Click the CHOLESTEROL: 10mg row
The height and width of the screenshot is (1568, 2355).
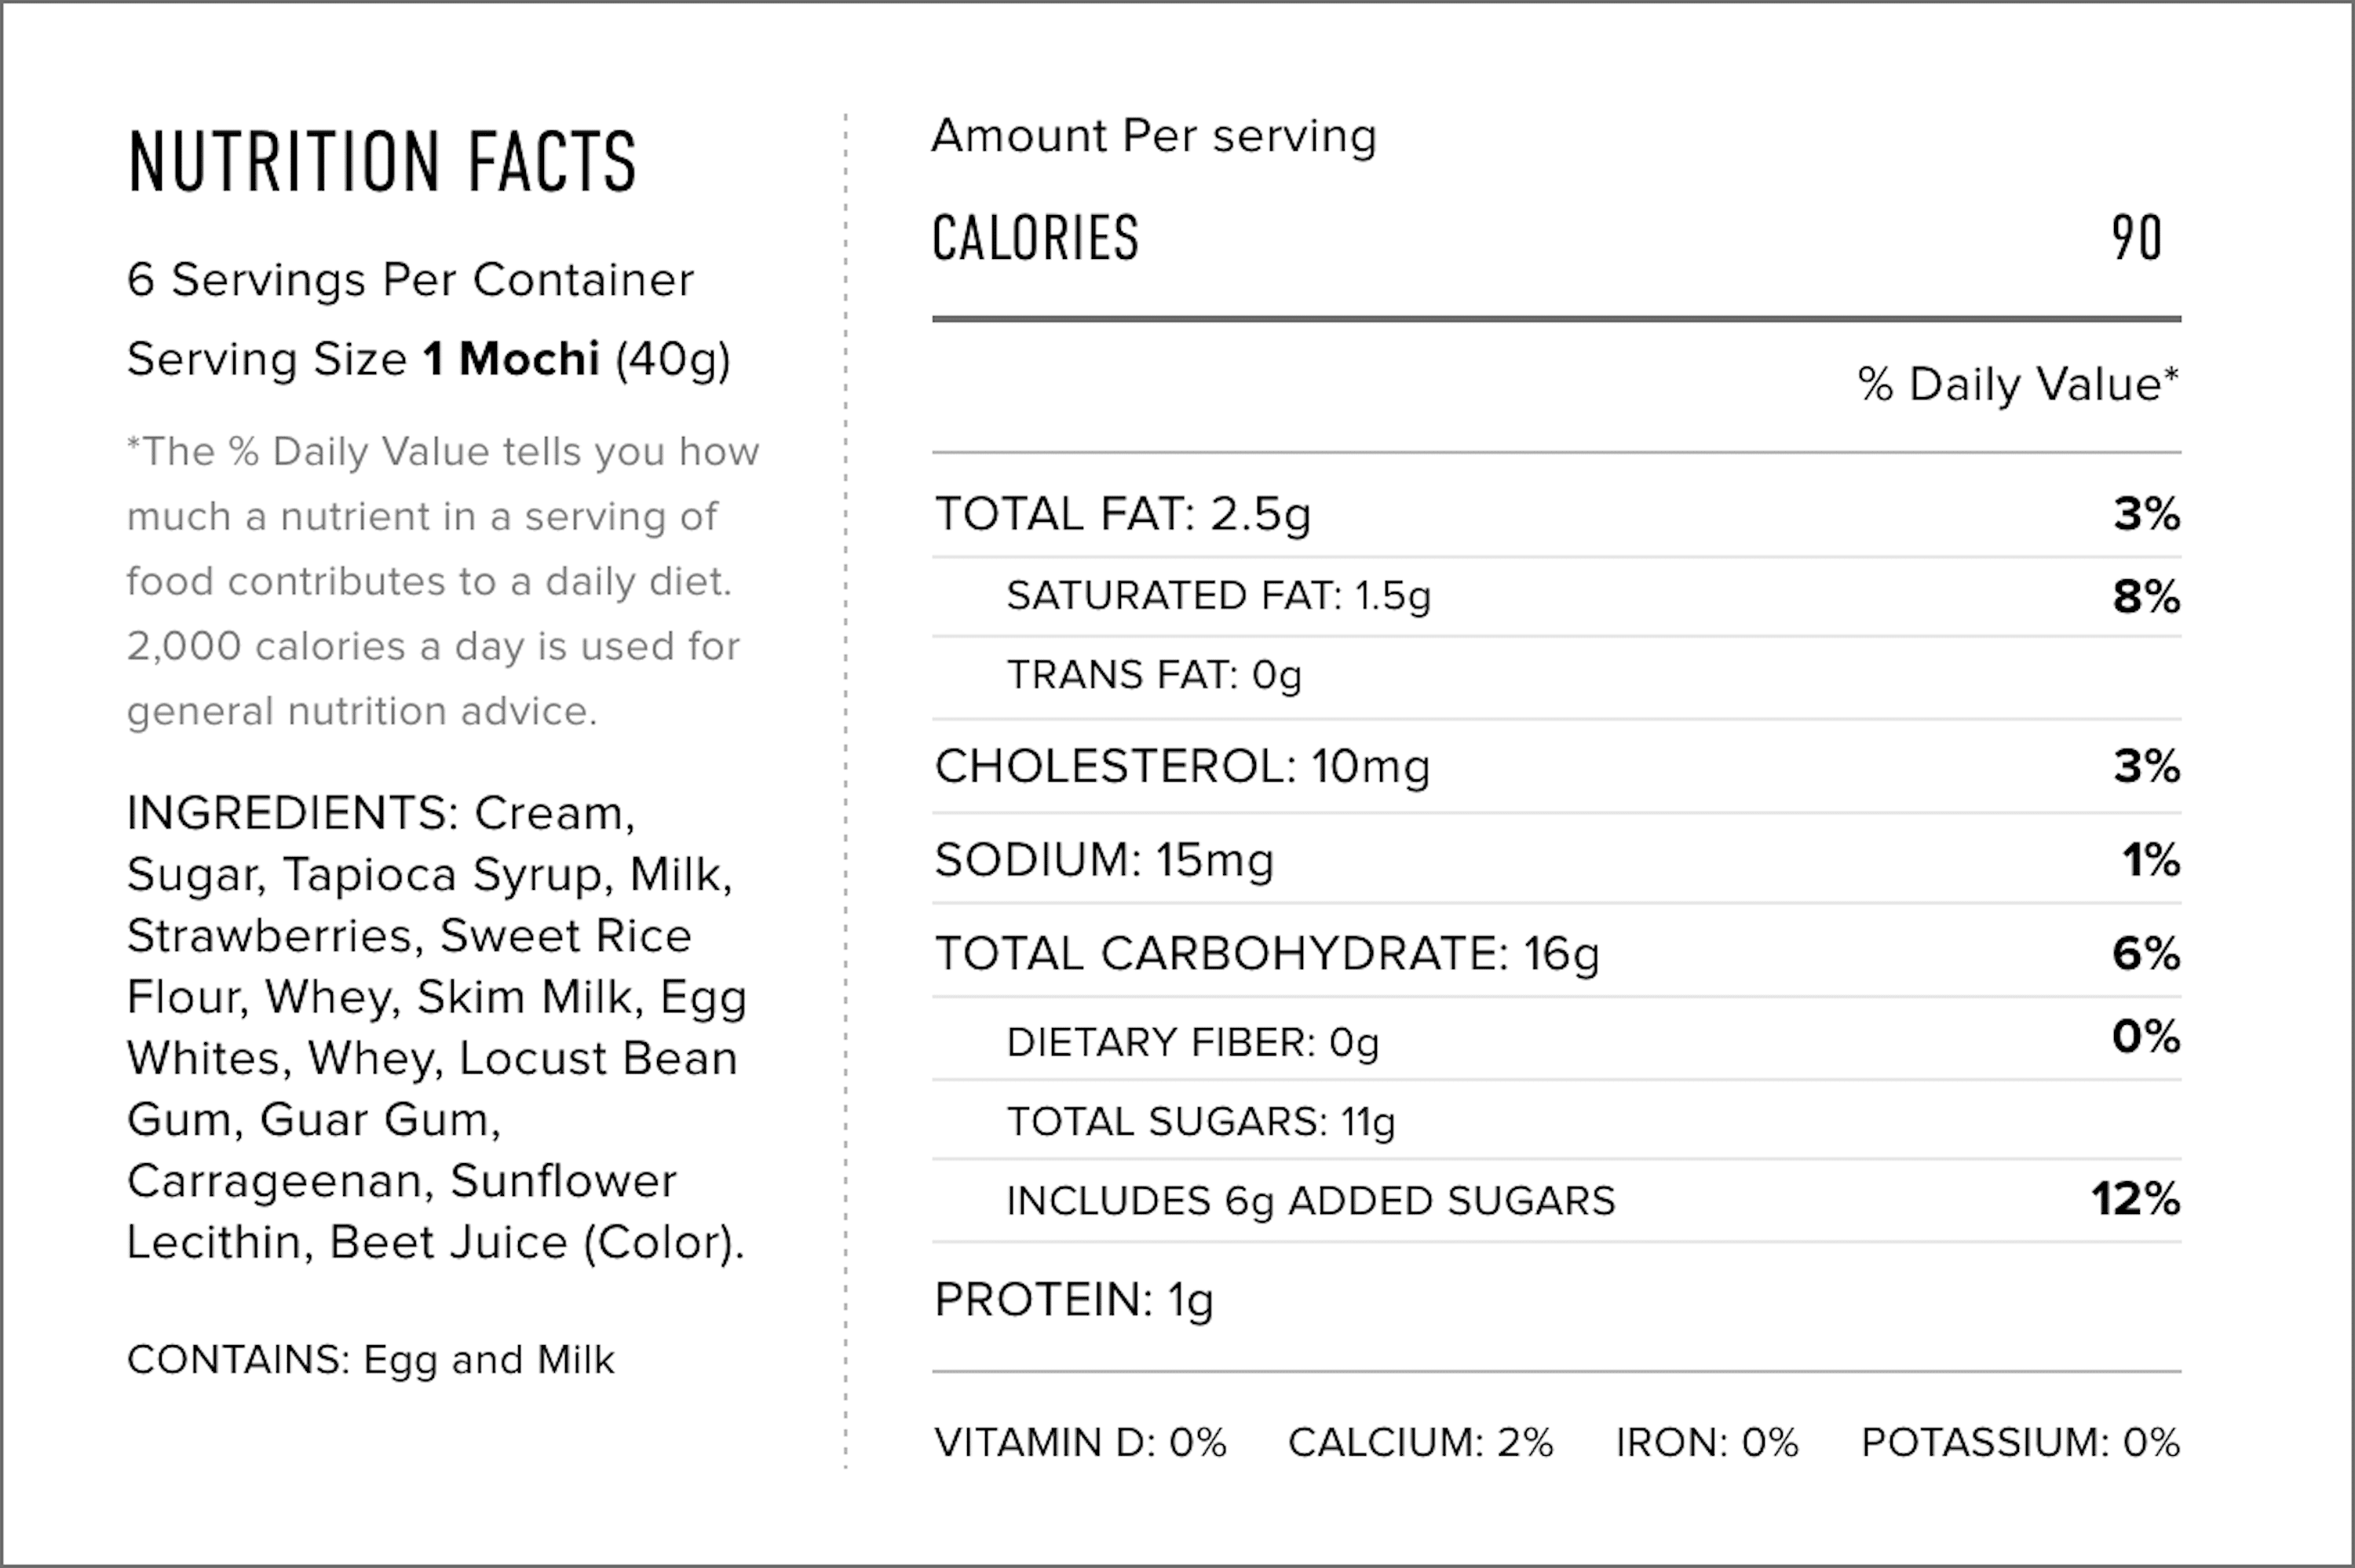pos(1182,767)
